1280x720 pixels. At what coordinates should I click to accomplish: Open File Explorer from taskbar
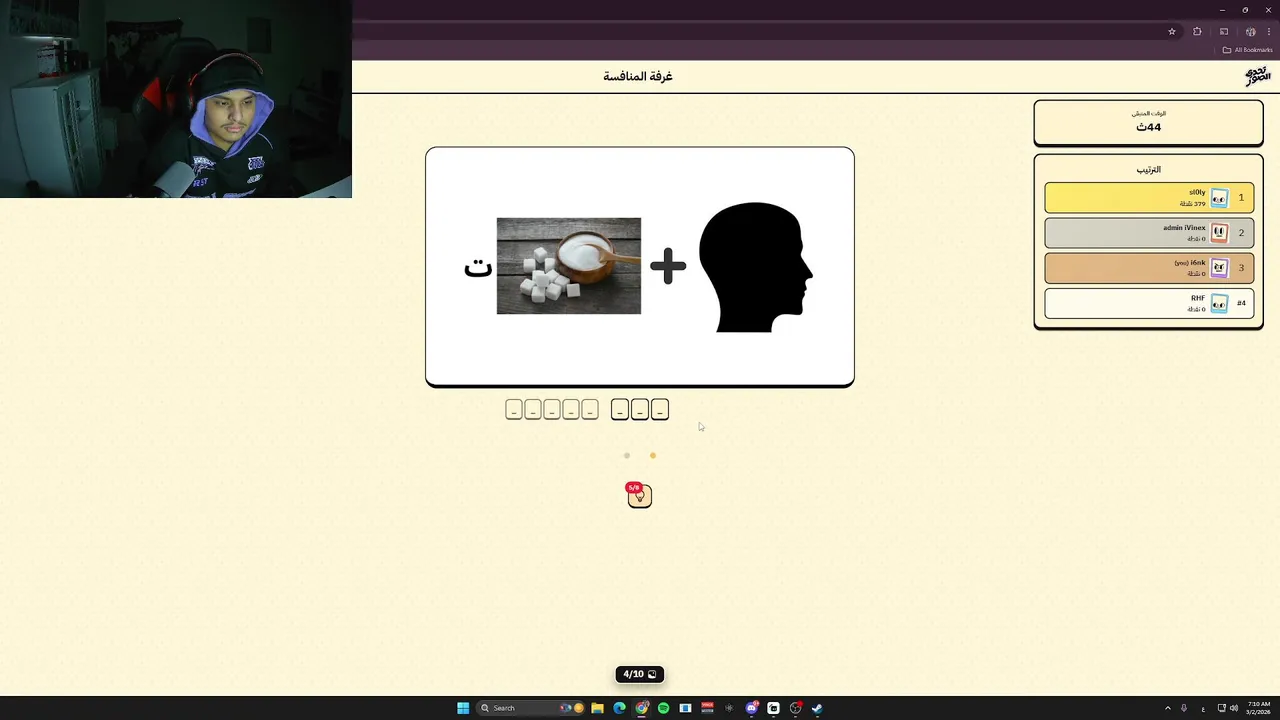coord(597,708)
